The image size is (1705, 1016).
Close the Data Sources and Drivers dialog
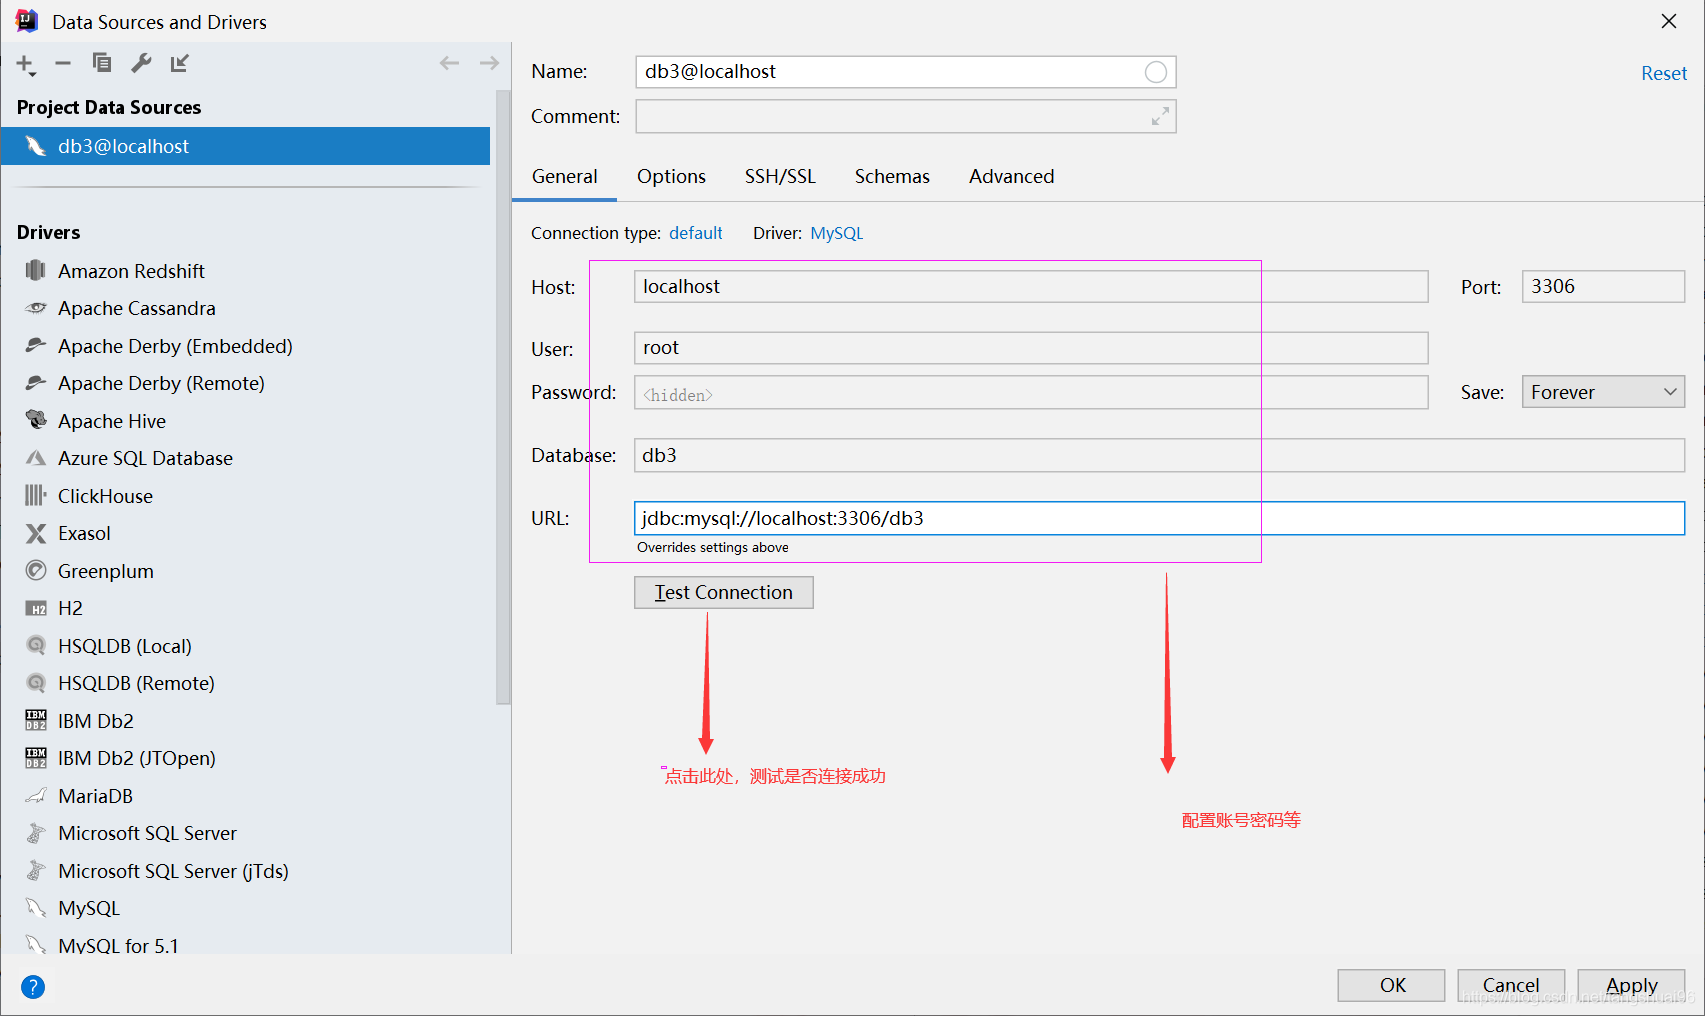point(1668,21)
